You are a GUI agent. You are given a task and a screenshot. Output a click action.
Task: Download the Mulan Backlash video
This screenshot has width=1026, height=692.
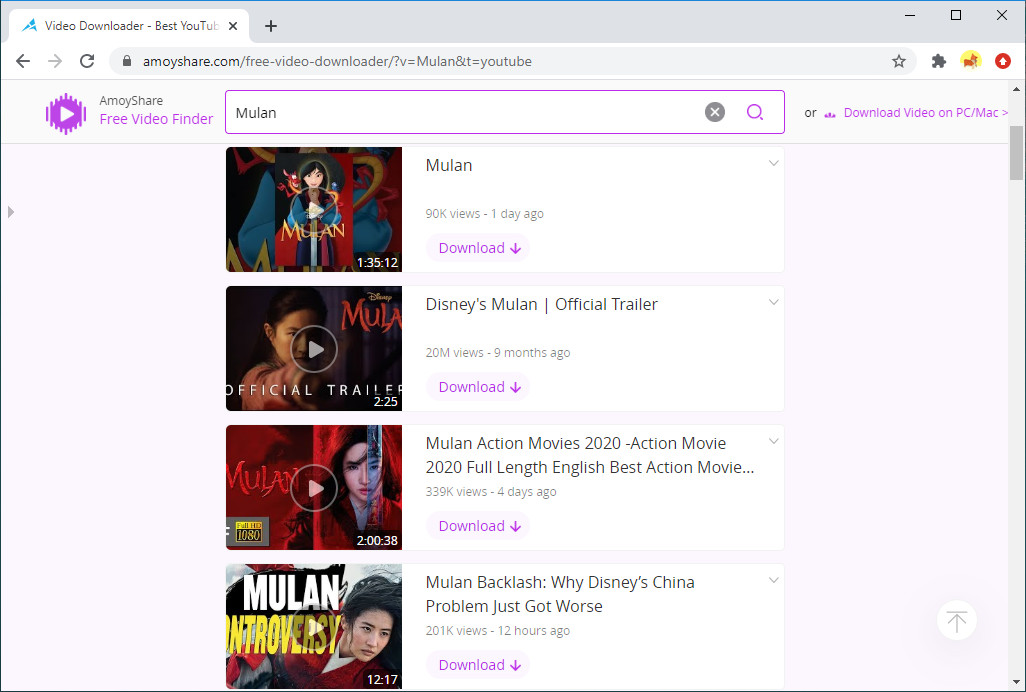pyautogui.click(x=478, y=665)
